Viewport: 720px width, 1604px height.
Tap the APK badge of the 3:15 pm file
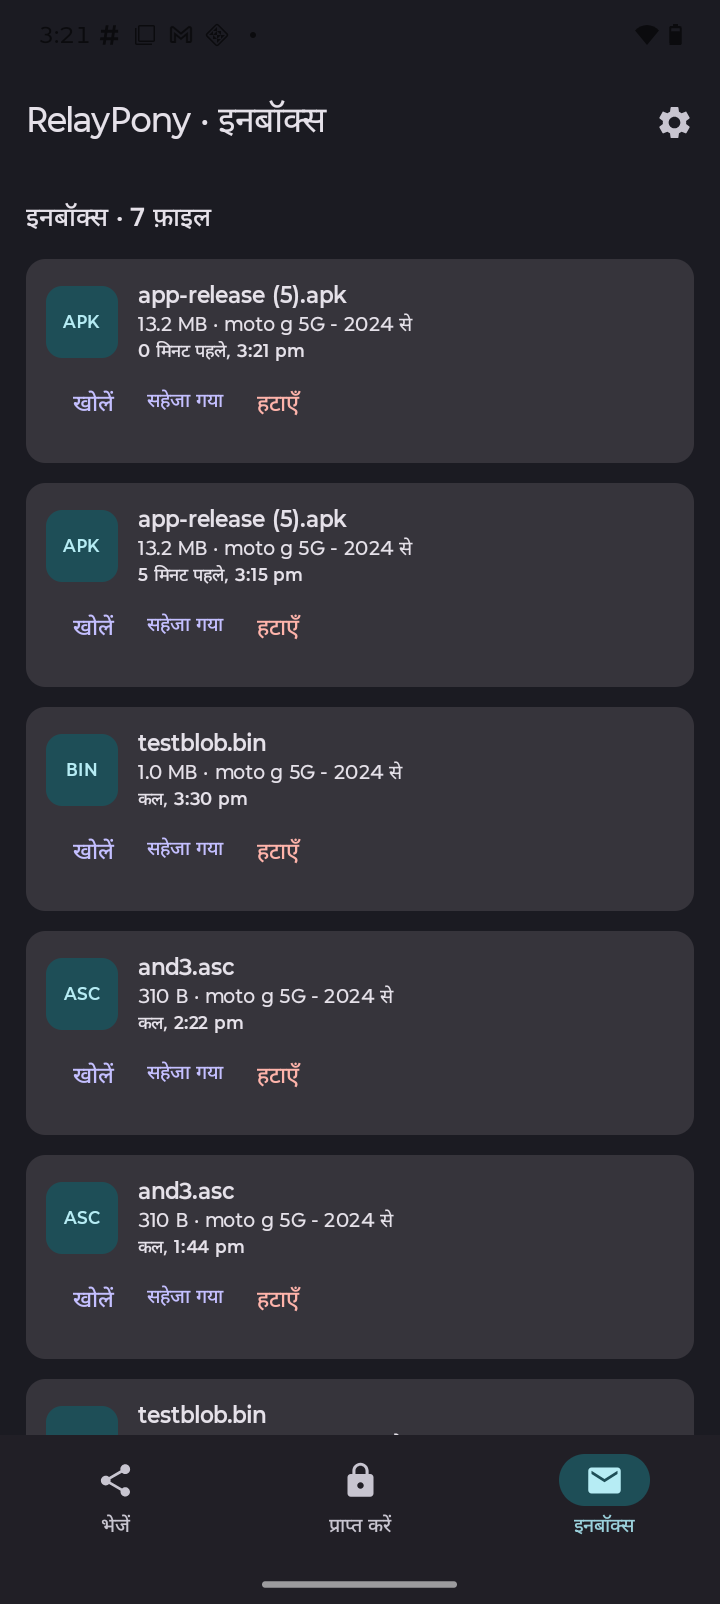pyautogui.click(x=82, y=546)
